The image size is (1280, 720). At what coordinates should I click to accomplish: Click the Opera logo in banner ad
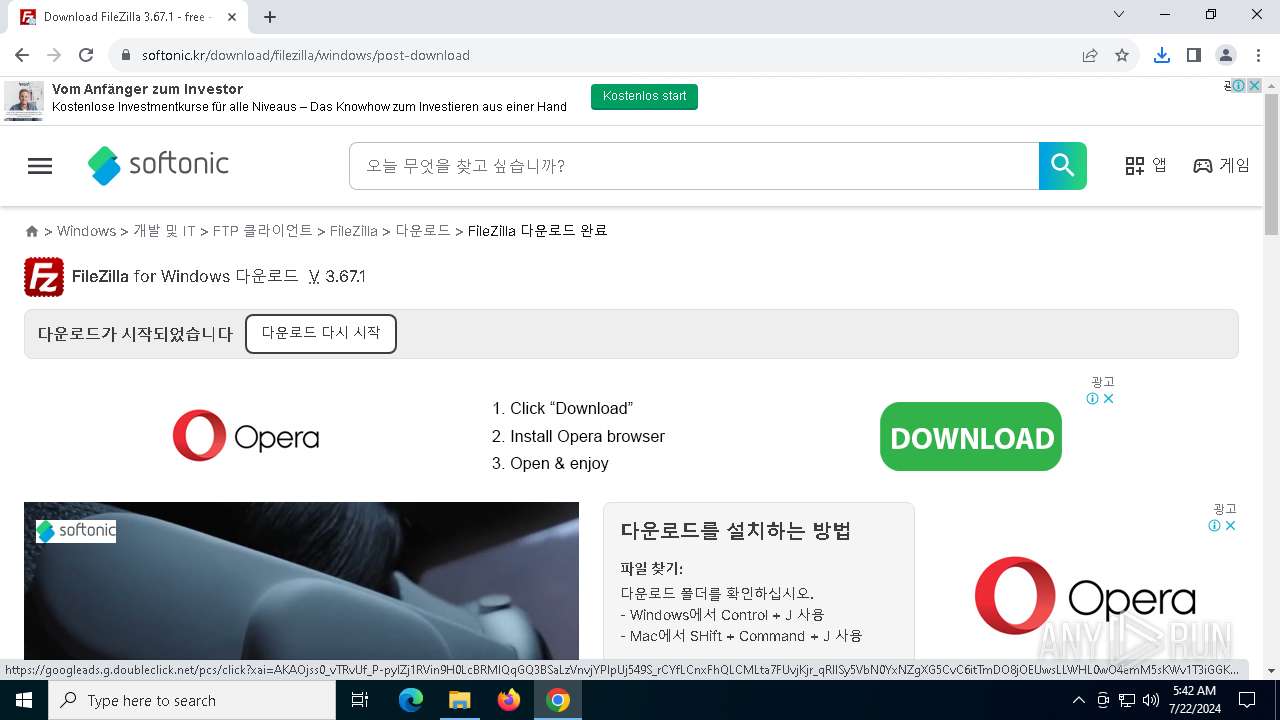point(246,436)
